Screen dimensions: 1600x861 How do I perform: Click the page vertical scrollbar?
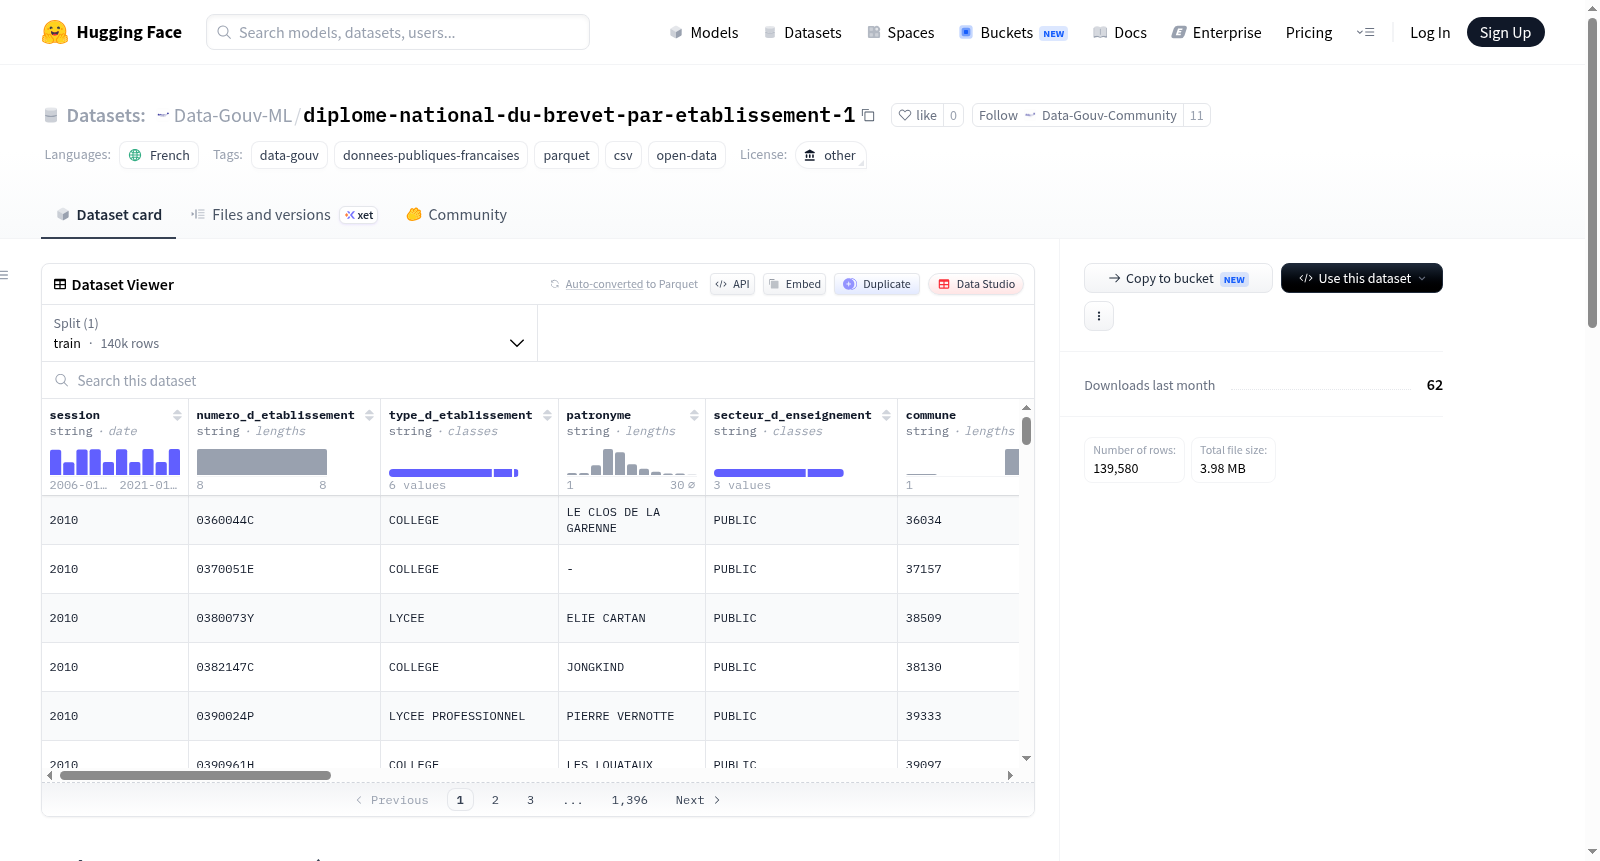(1592, 172)
